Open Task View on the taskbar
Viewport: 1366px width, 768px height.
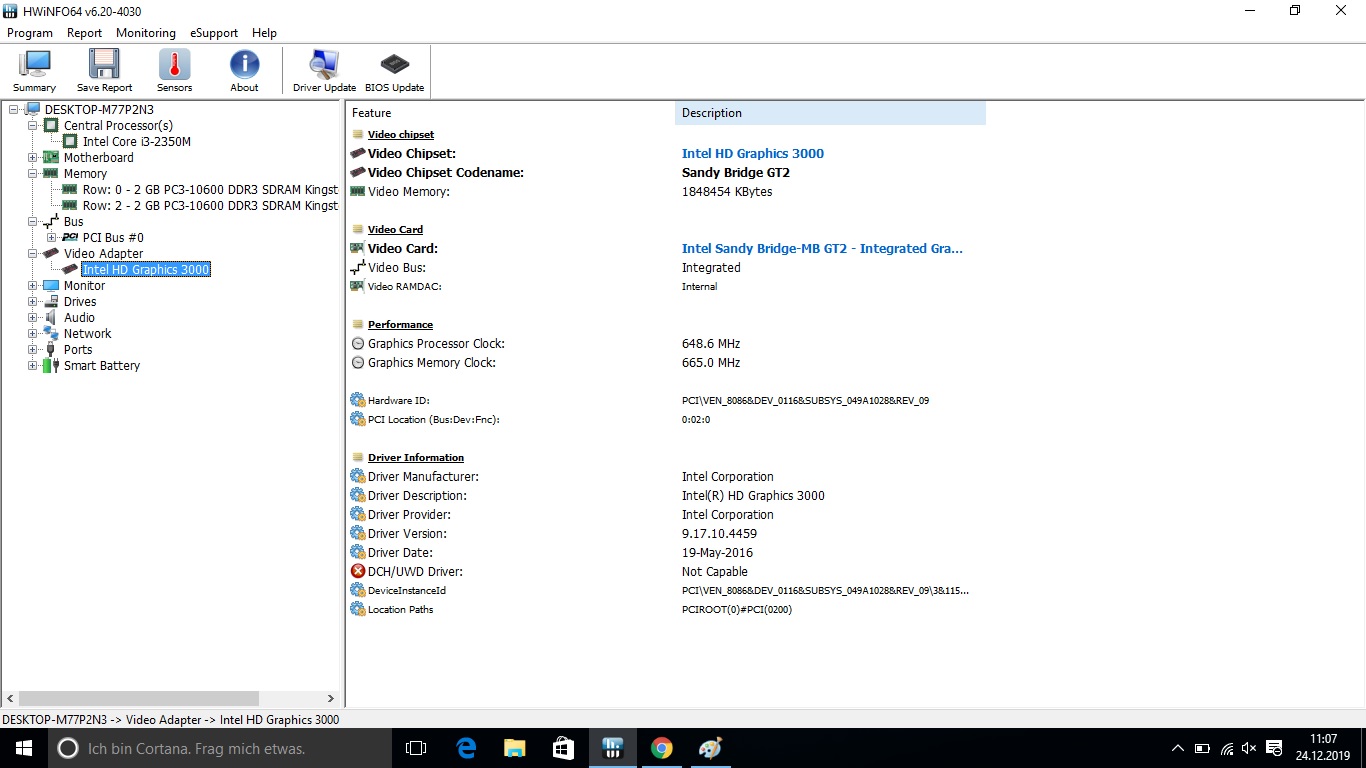click(x=416, y=748)
